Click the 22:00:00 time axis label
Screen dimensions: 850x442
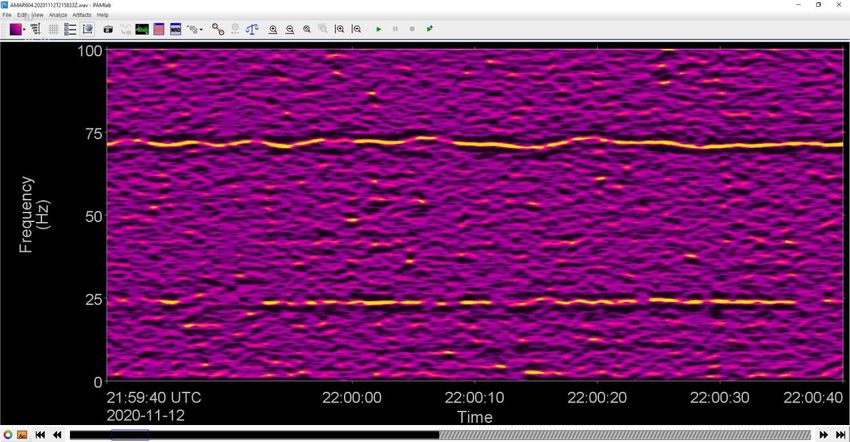[352, 398]
